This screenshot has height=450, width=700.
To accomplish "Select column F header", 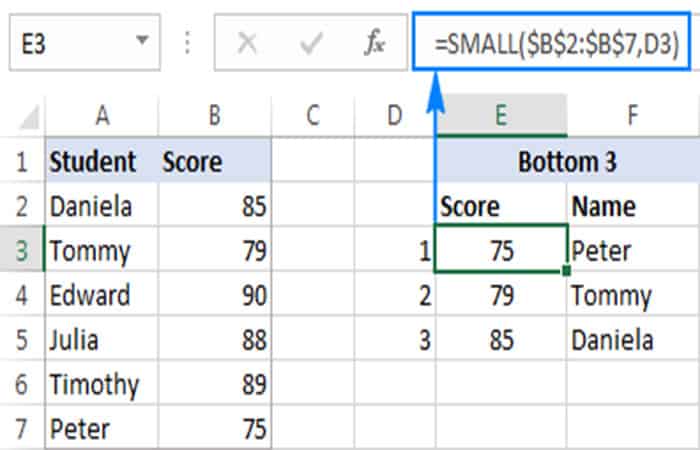I will coord(633,115).
